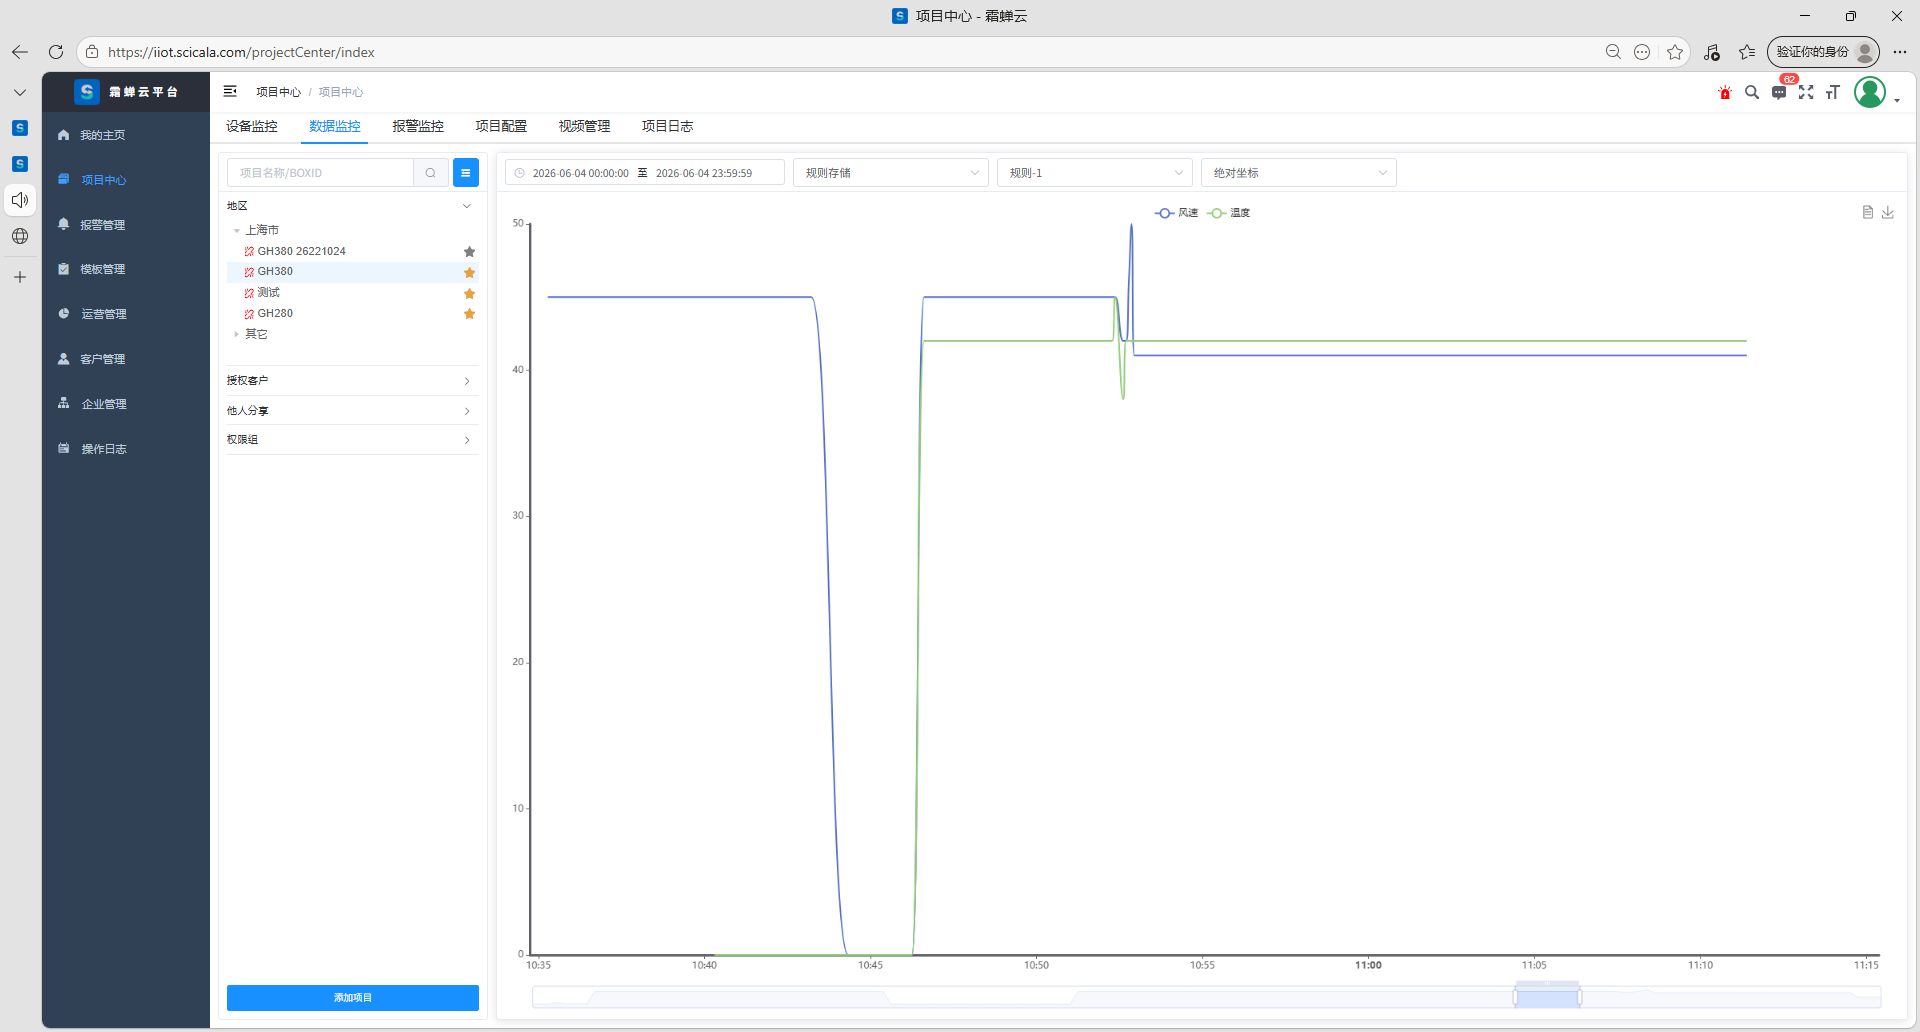Image resolution: width=1920 pixels, height=1032 pixels.
Task: Switch to 数据监控 tab
Action: 335,126
